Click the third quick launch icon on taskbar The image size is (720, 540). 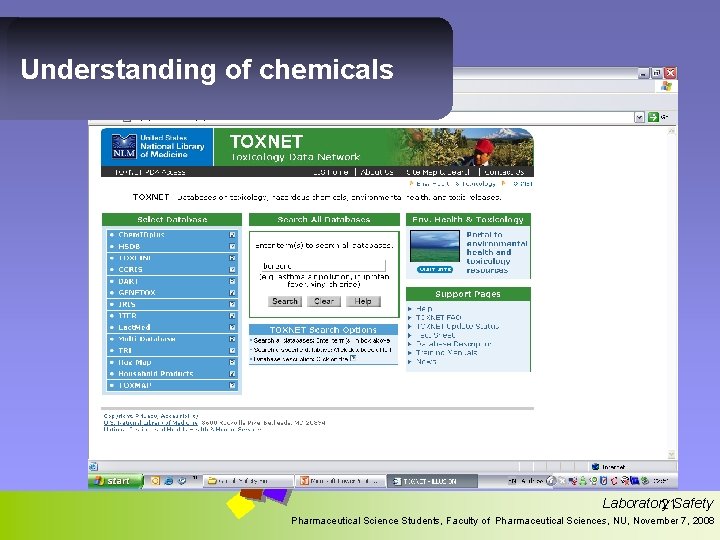[x=182, y=481]
